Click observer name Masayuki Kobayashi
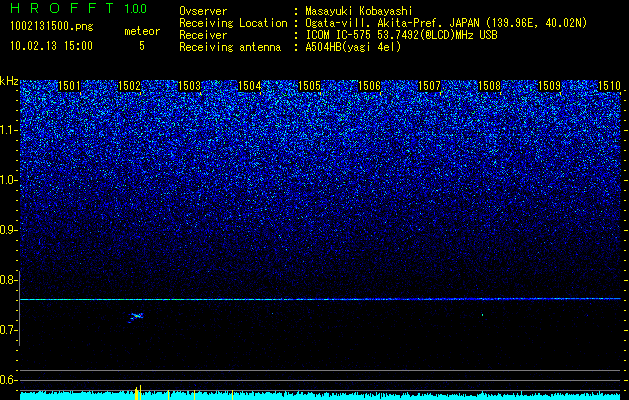Viewport: 629px width, 400px height. (359, 12)
